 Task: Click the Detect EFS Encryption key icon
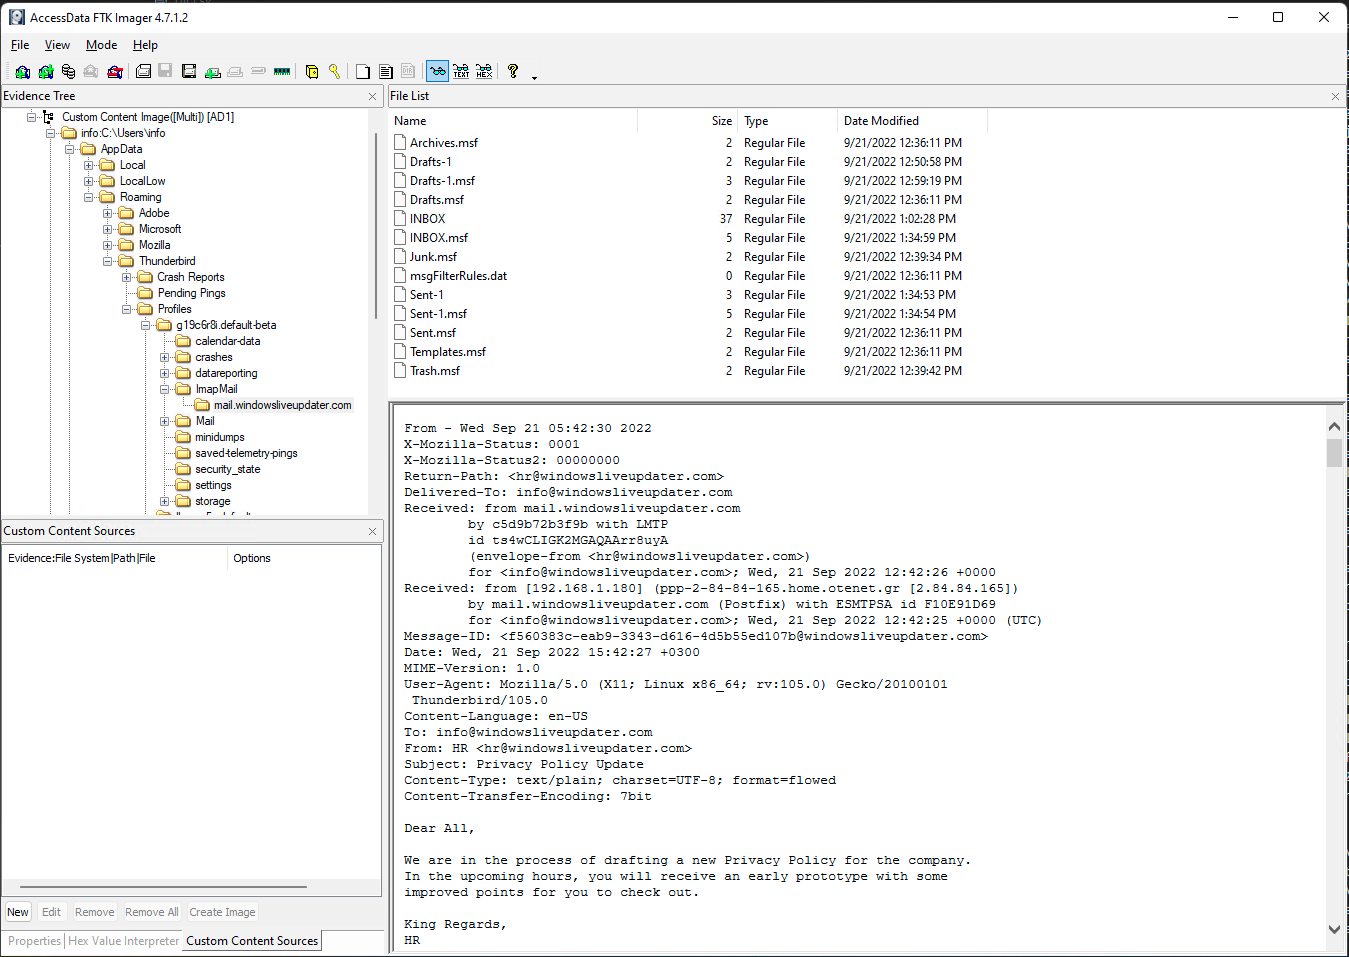334,71
